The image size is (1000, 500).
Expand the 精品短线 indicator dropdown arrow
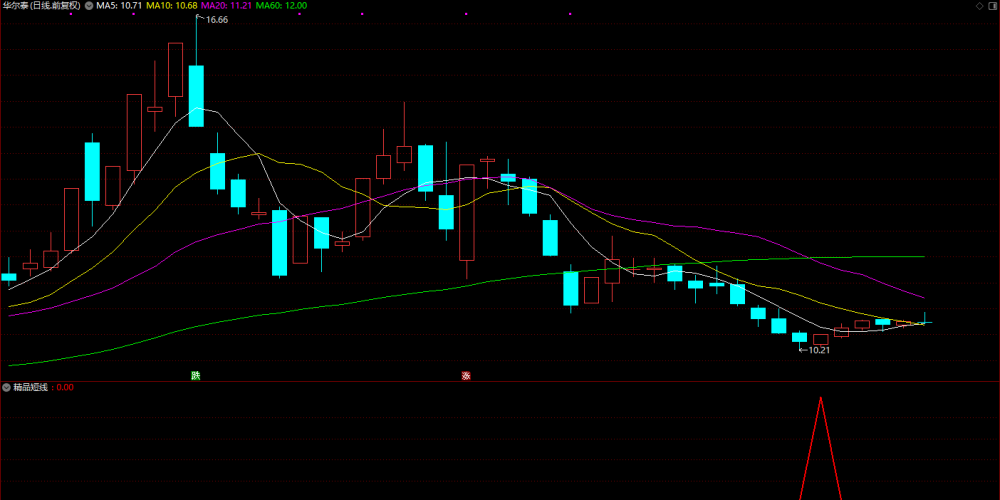6,387
